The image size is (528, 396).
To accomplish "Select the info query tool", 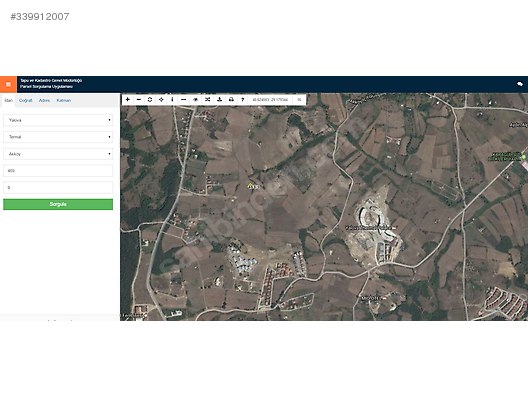I will 172,99.
